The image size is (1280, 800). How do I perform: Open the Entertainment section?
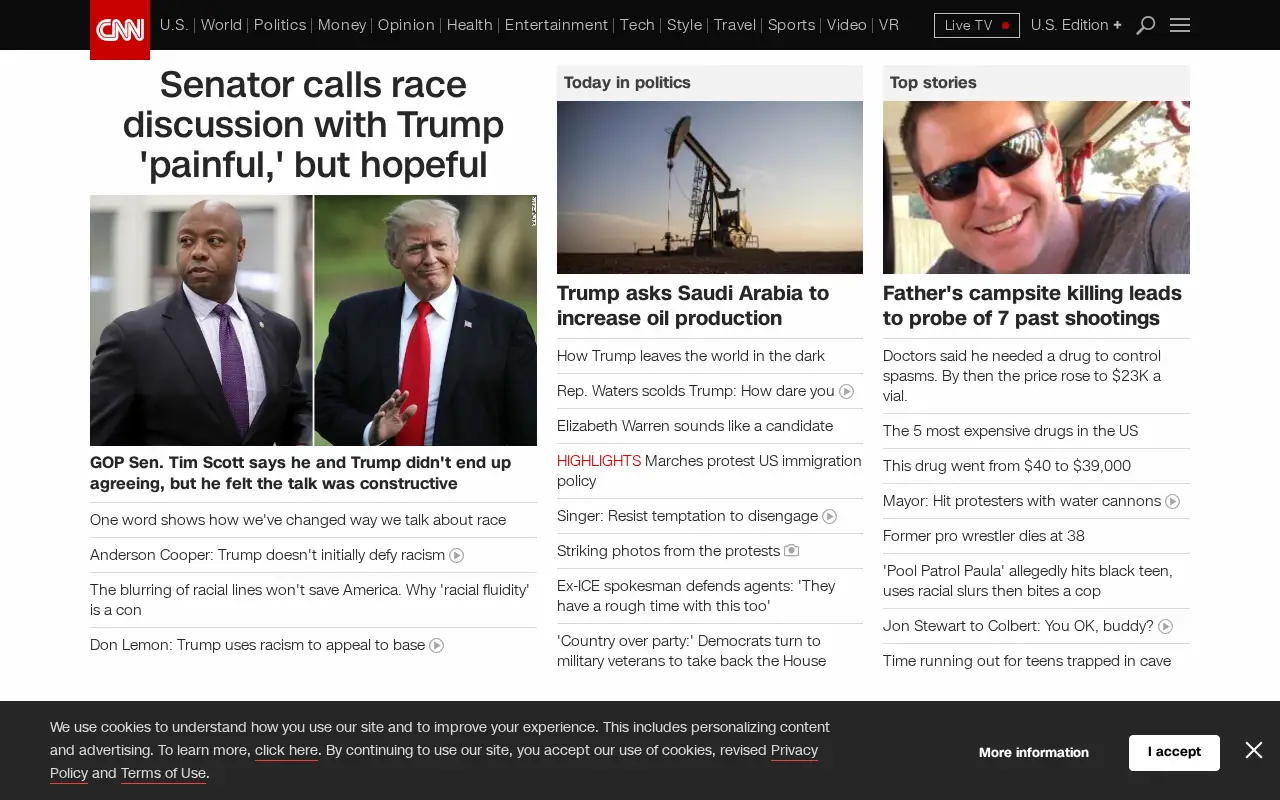click(x=556, y=25)
